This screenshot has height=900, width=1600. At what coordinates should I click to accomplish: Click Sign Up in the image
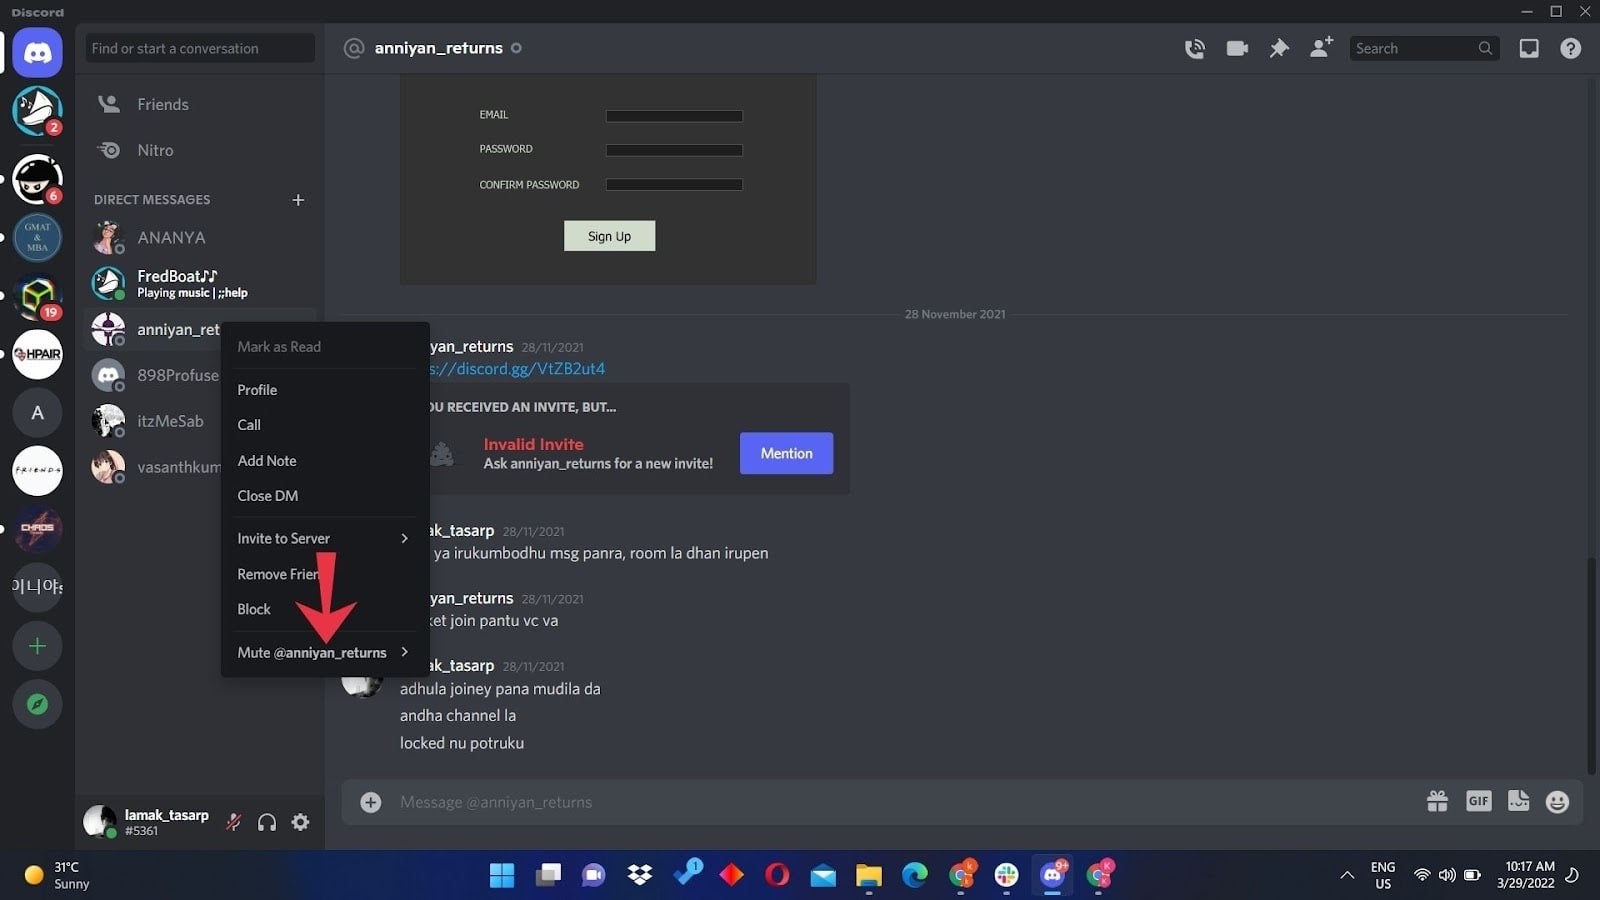point(609,236)
